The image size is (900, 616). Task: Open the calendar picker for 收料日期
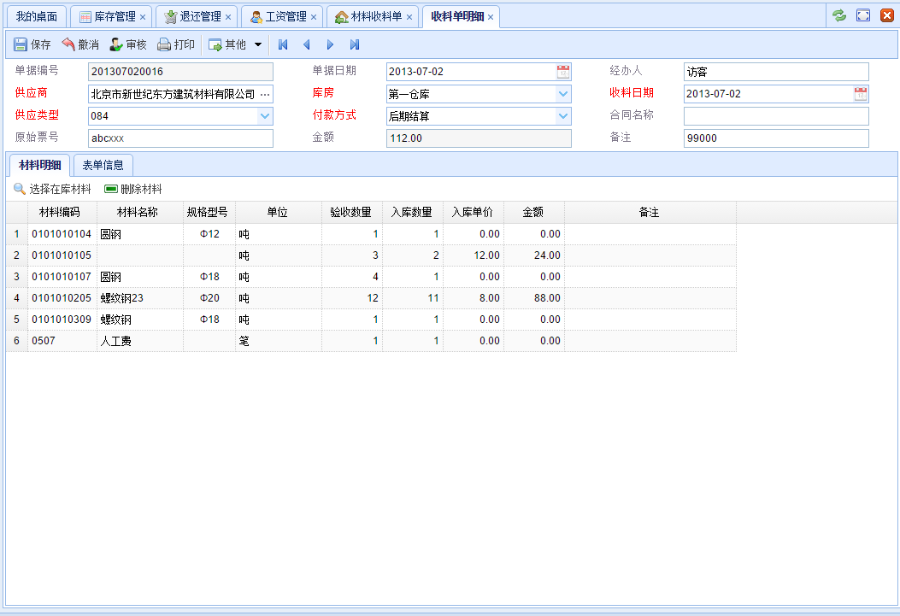[x=861, y=94]
